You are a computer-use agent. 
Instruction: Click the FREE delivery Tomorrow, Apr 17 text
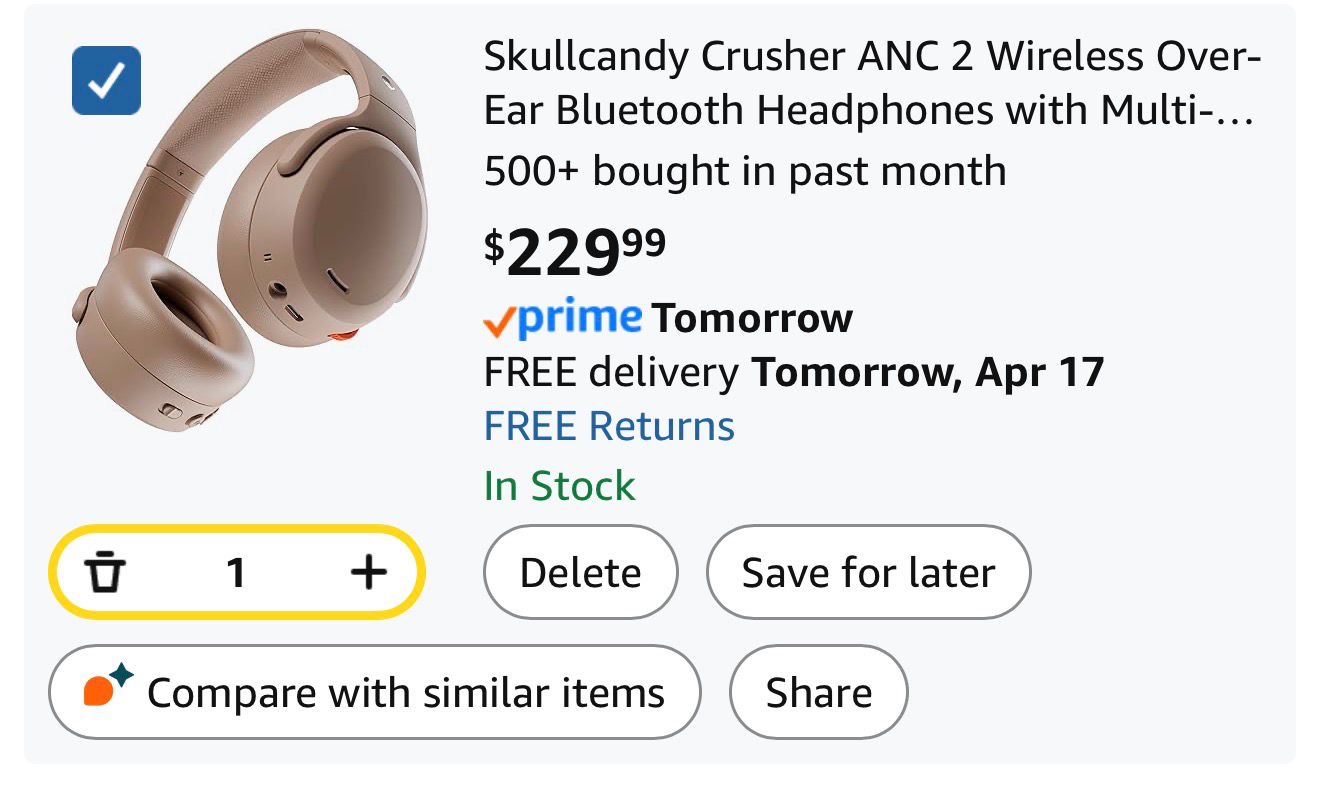coord(793,373)
